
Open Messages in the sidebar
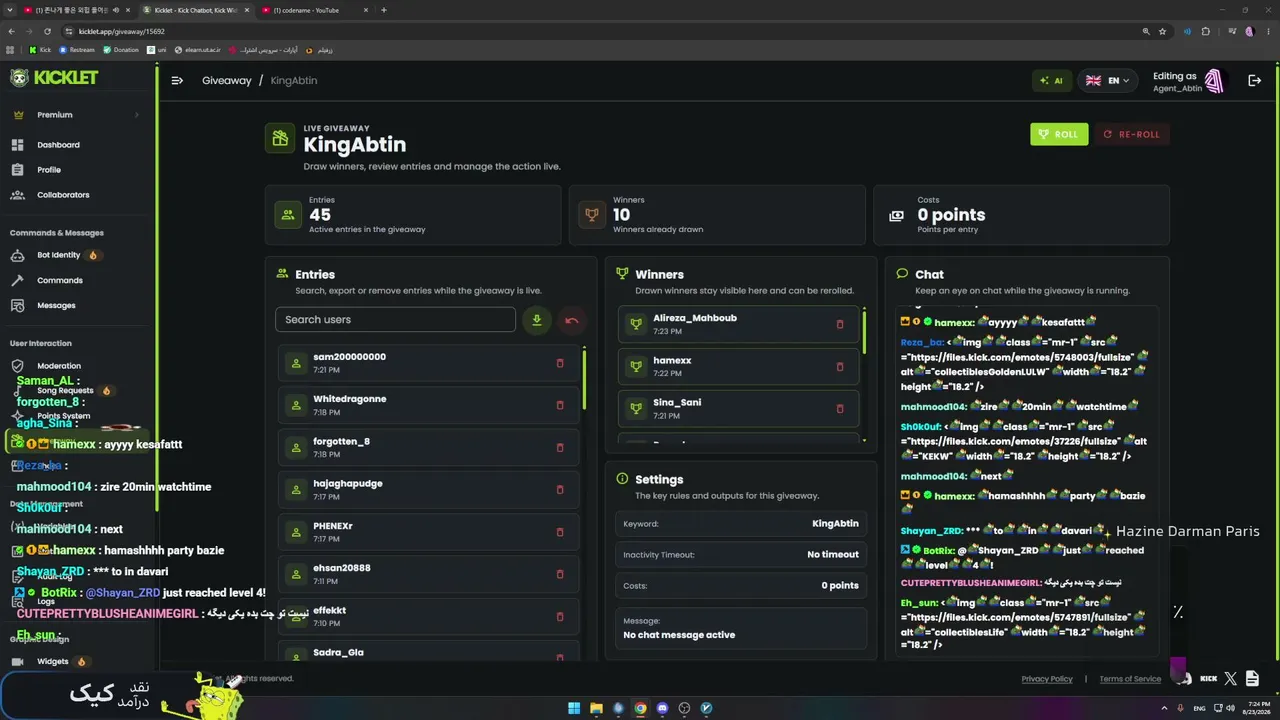point(56,305)
